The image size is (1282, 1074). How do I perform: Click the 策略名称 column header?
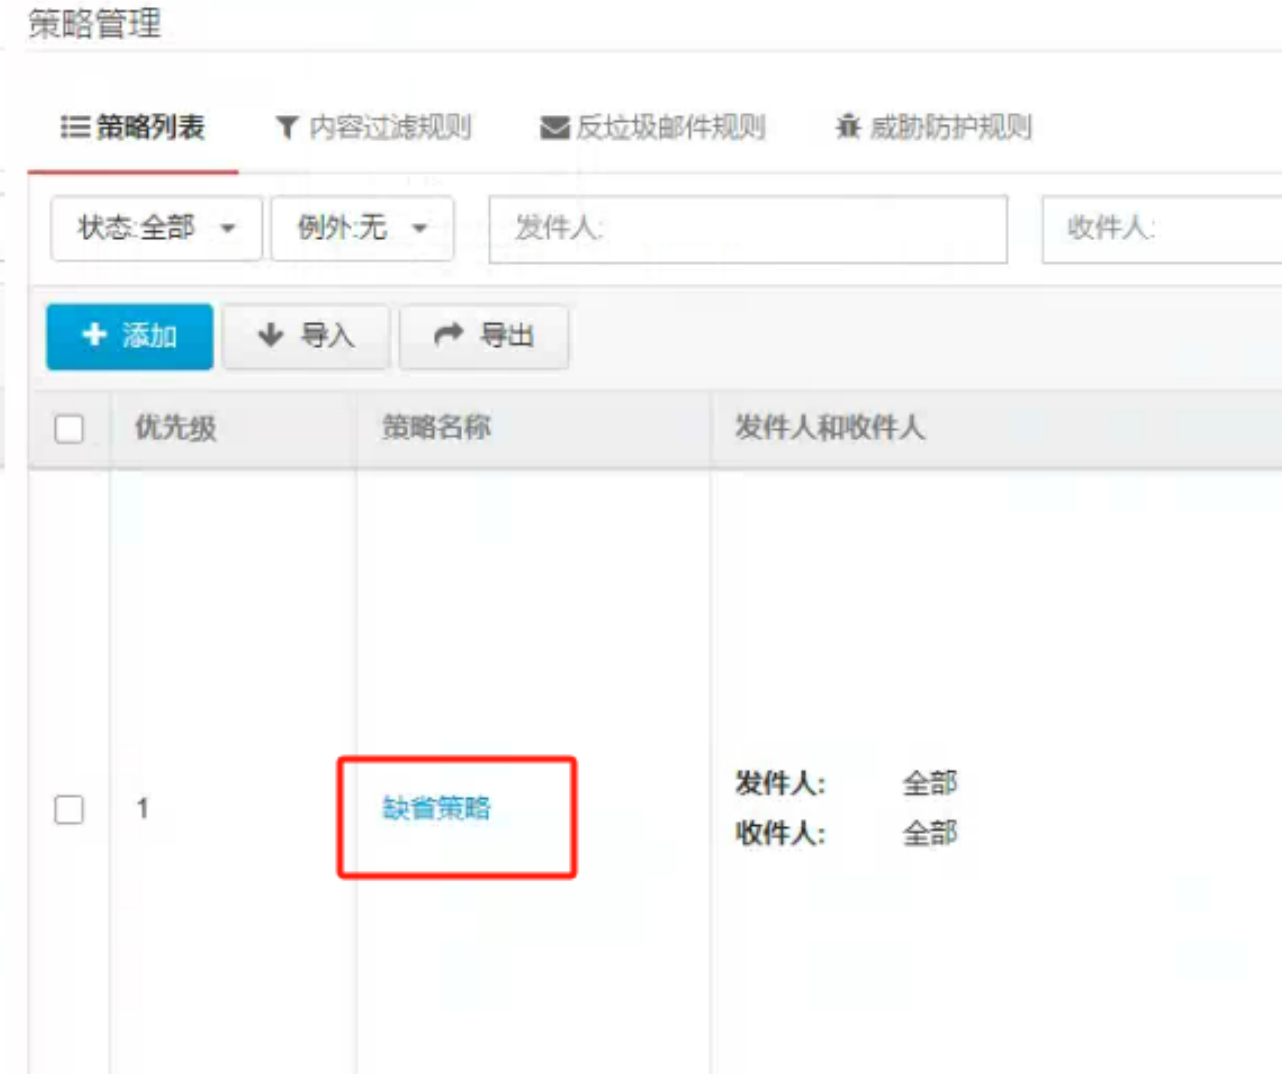pyautogui.click(x=436, y=428)
